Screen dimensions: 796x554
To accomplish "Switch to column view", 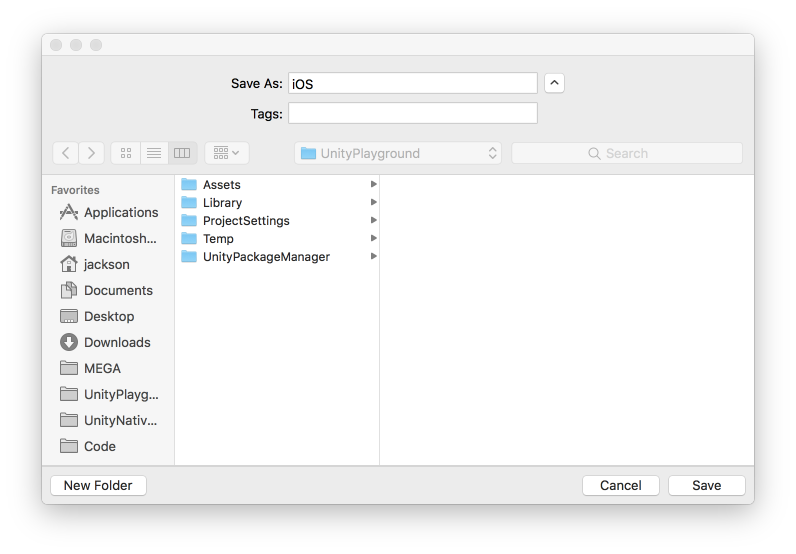I will coord(182,153).
